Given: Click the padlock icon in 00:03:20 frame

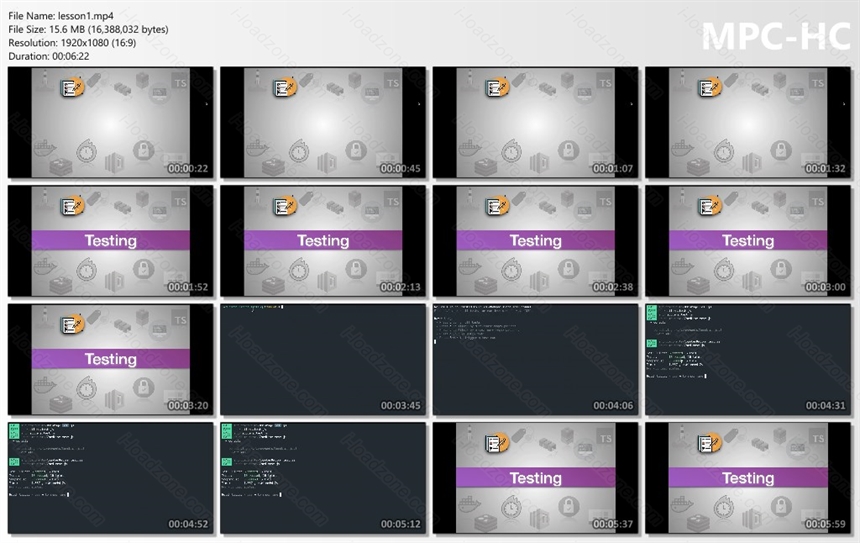Looking at the screenshot, I should click(x=144, y=386).
